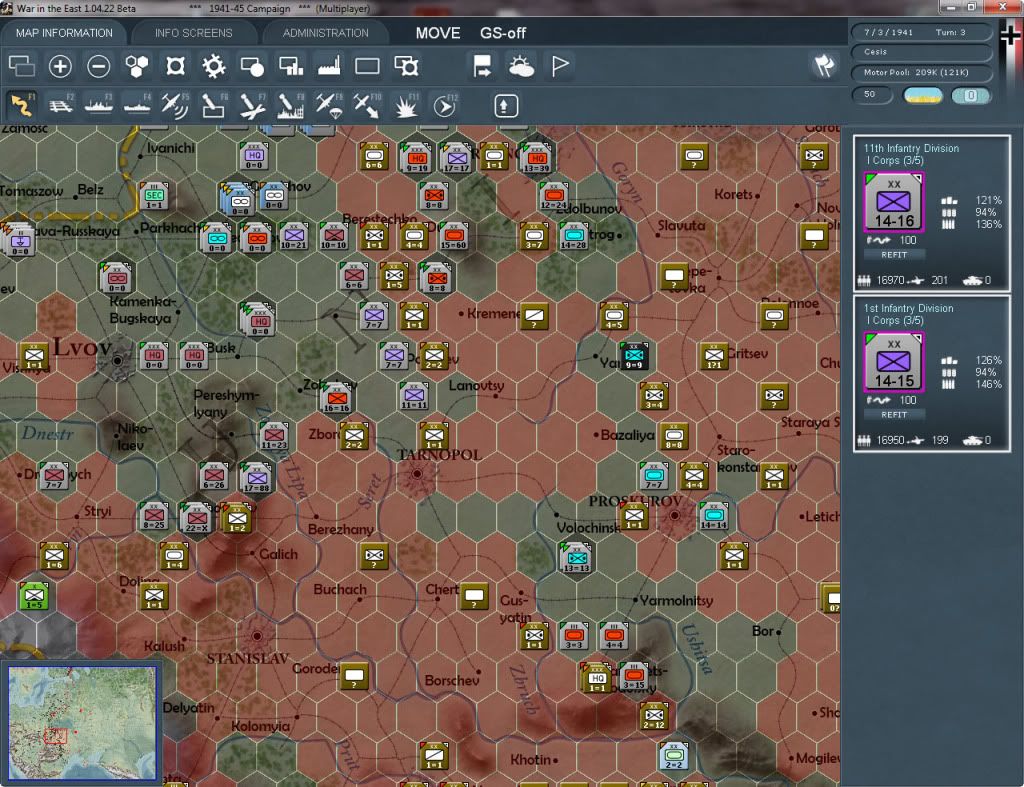Click the double flags button
The height and width of the screenshot is (787, 1024).
824,65
